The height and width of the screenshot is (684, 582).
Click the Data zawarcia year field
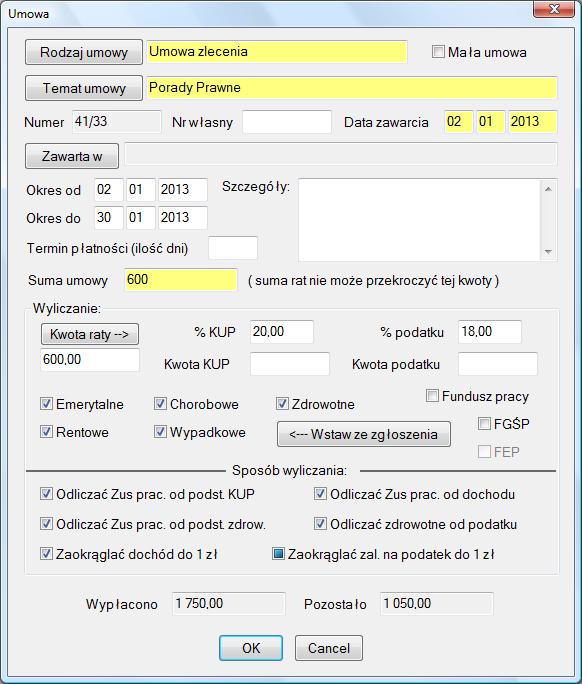coord(533,122)
